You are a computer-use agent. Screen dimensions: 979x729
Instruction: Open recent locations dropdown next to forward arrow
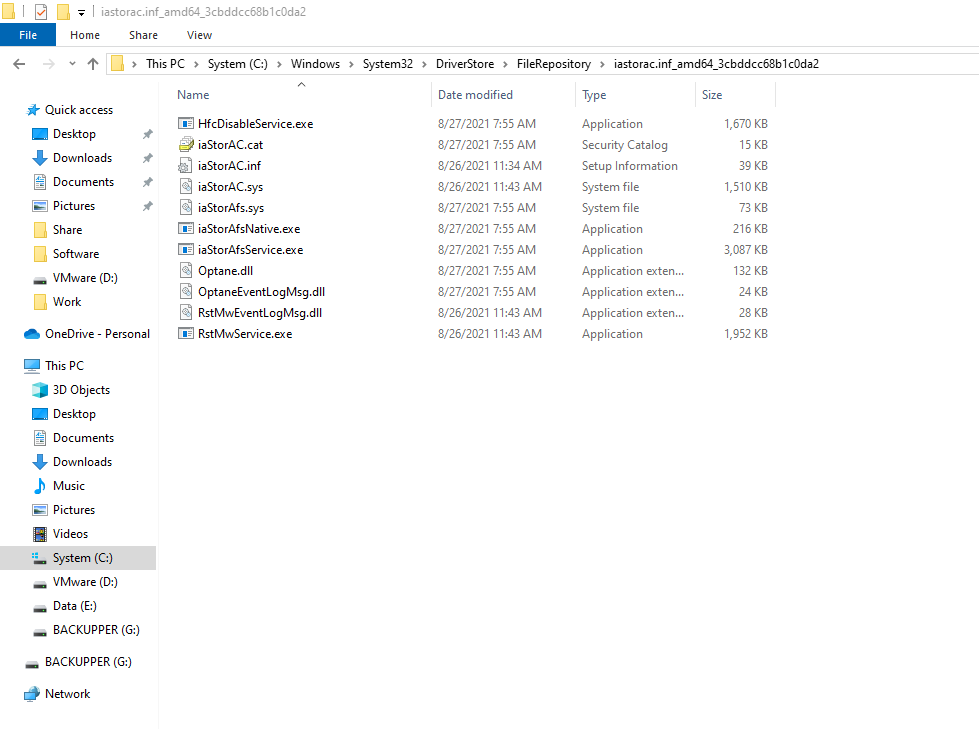71,63
